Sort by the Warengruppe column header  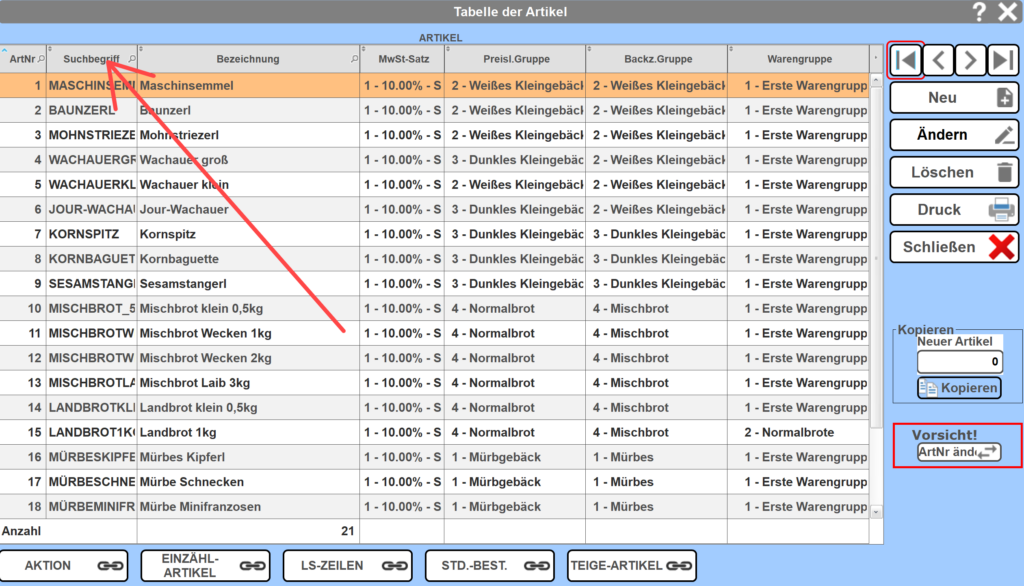[799, 59]
